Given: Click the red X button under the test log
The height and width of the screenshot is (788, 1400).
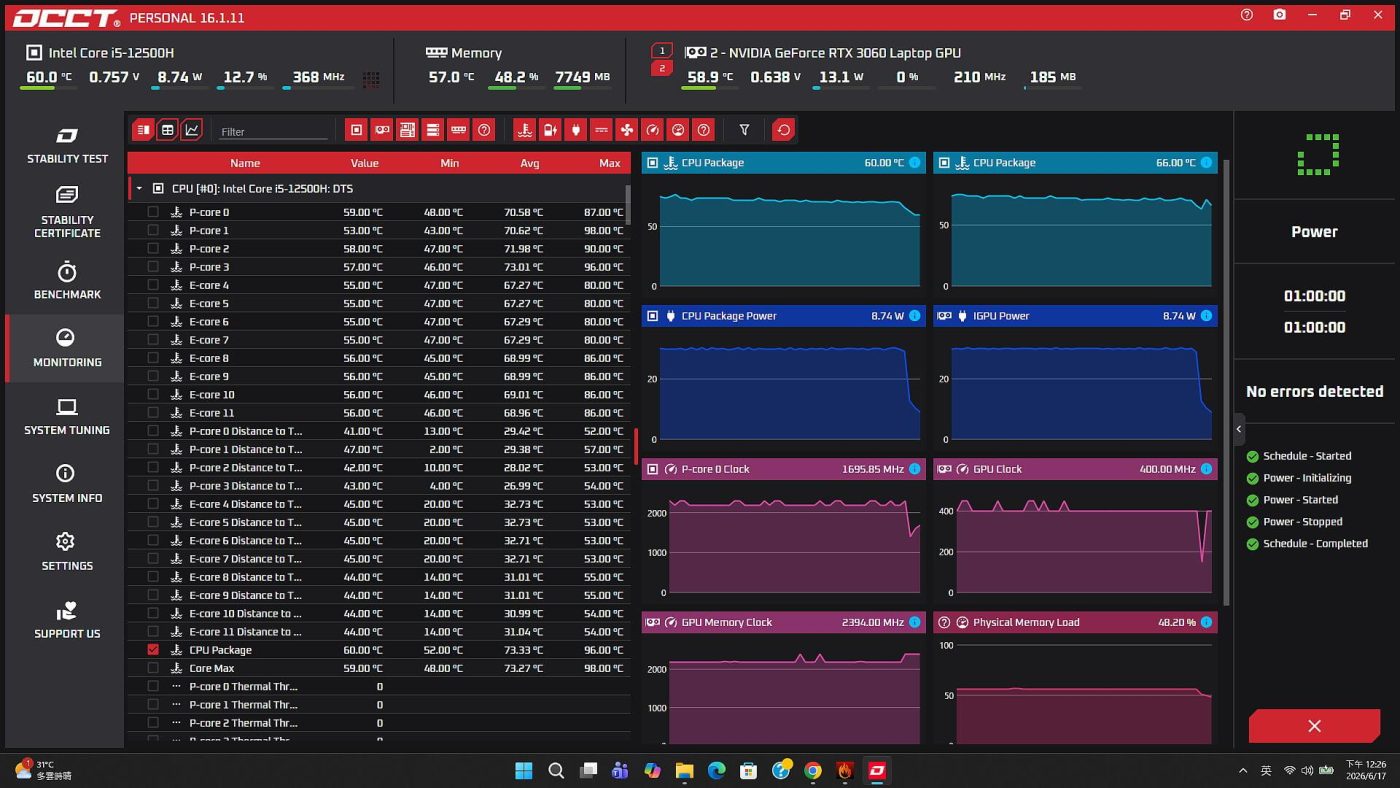Looking at the screenshot, I should 1314,726.
